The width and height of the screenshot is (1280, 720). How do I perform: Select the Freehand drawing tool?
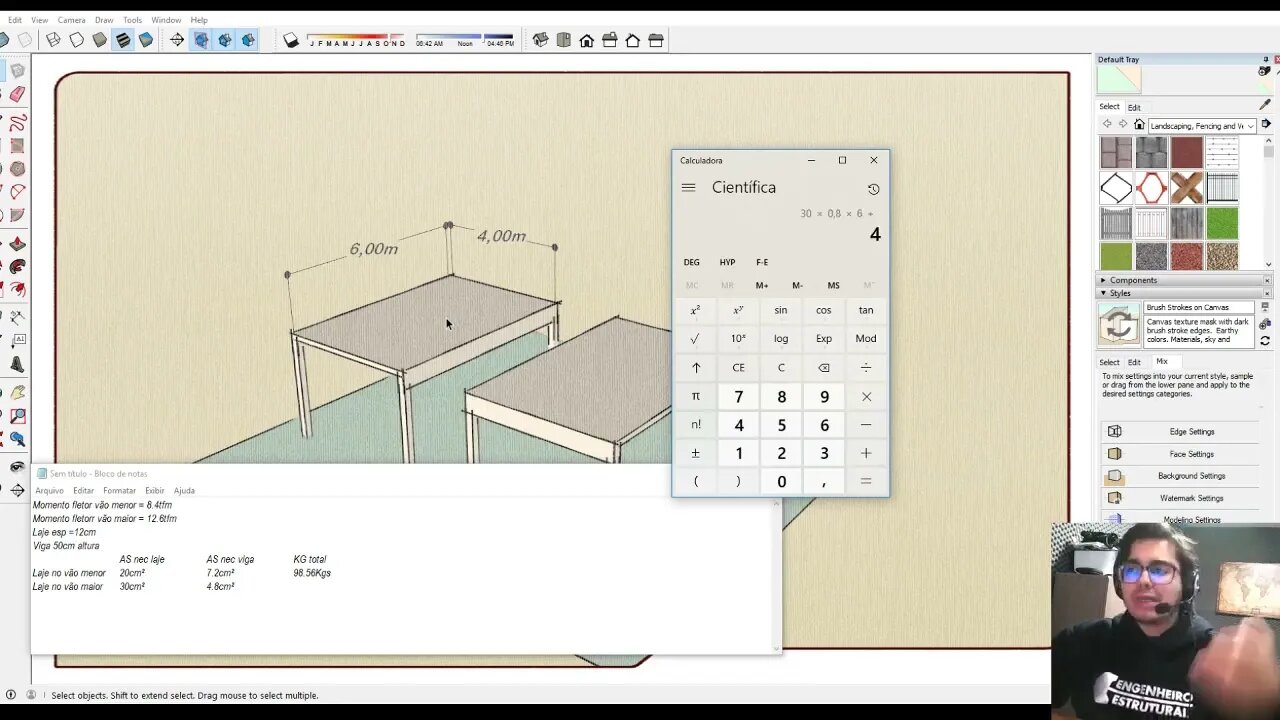tap(17, 122)
